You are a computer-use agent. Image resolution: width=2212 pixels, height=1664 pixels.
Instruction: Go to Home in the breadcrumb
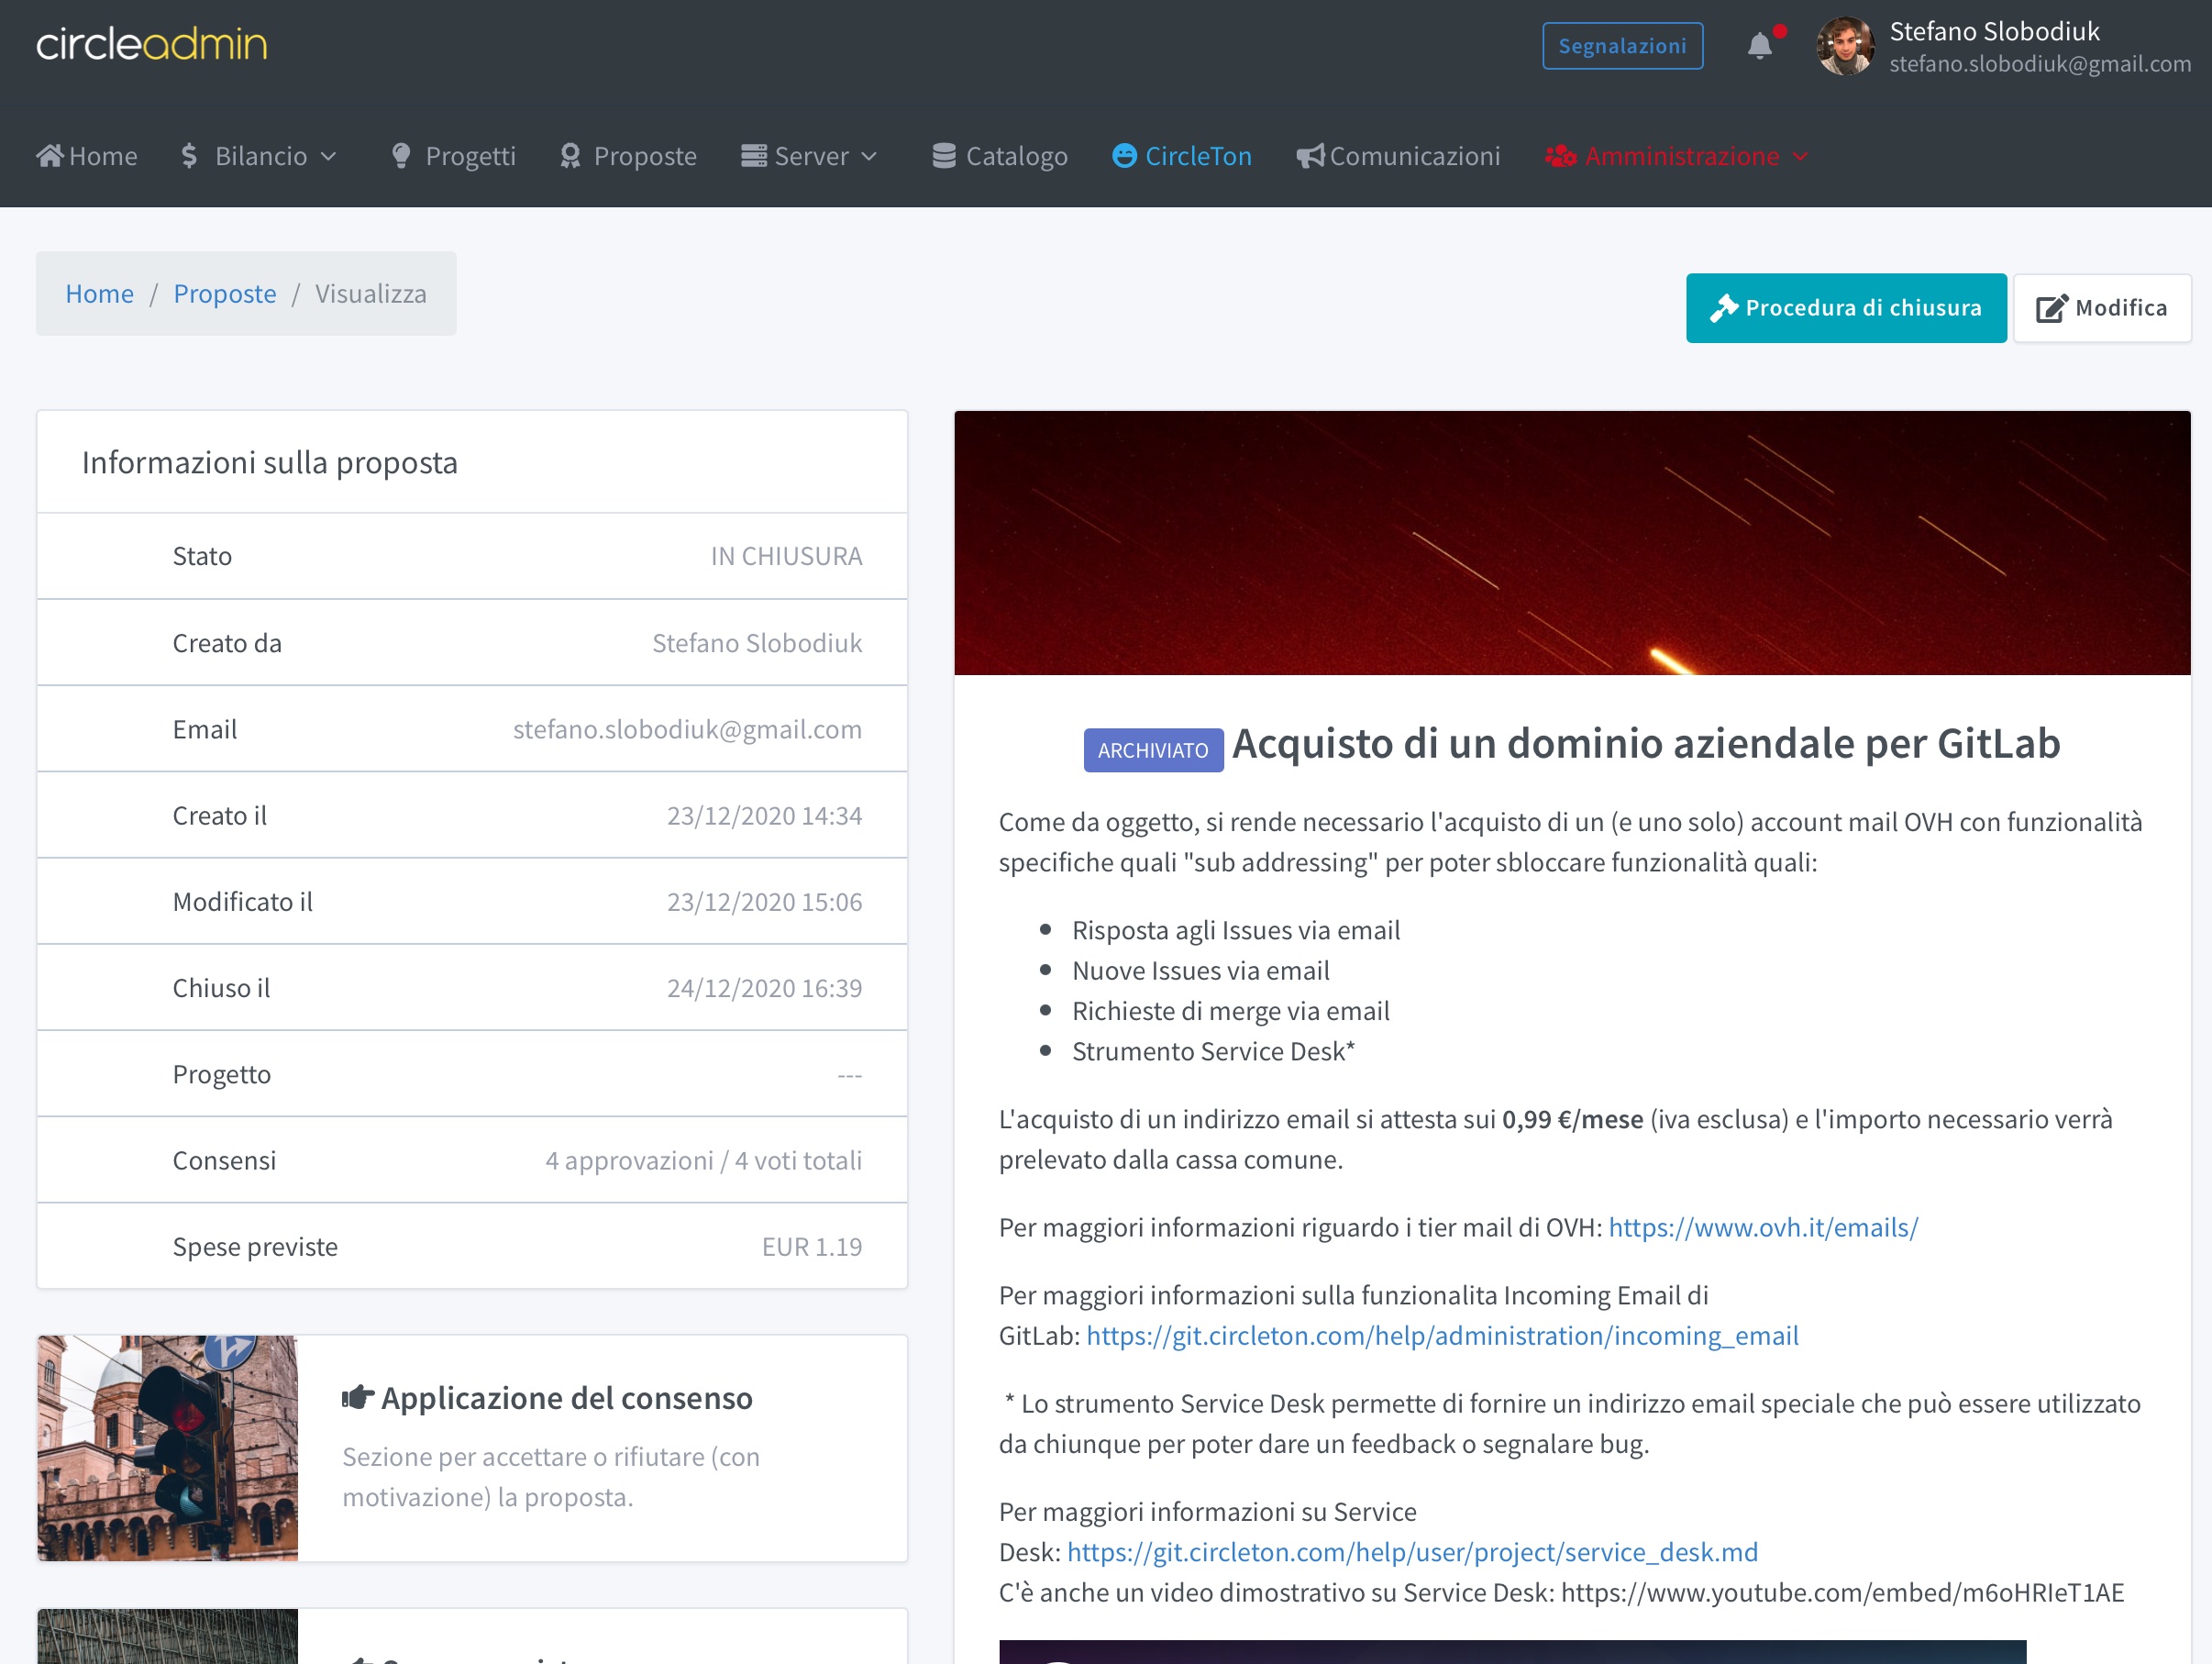click(x=99, y=294)
